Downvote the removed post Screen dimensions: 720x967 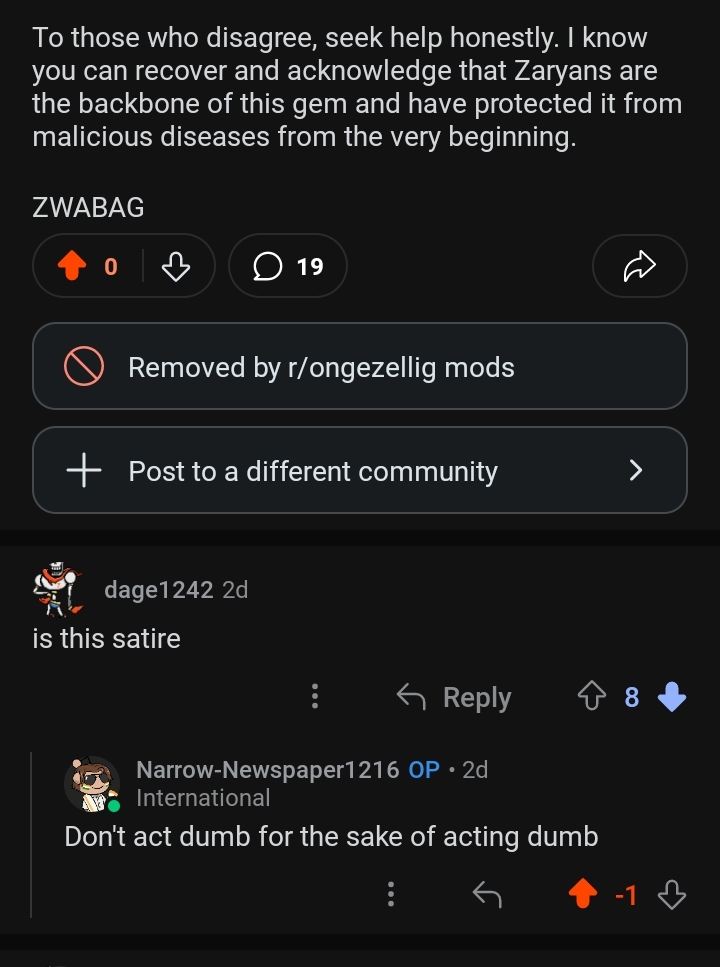pos(175,266)
